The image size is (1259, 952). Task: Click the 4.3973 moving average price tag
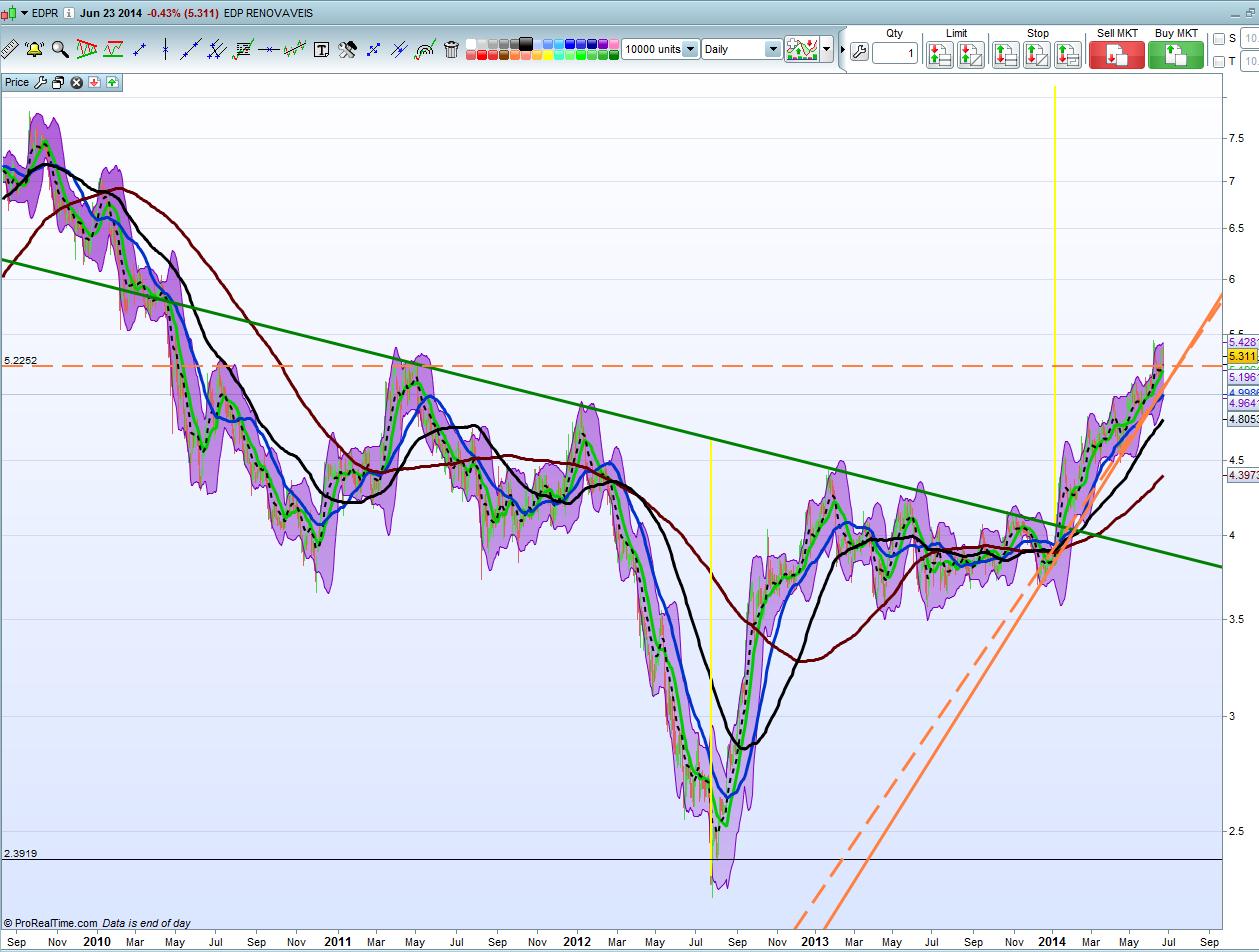(x=1241, y=476)
